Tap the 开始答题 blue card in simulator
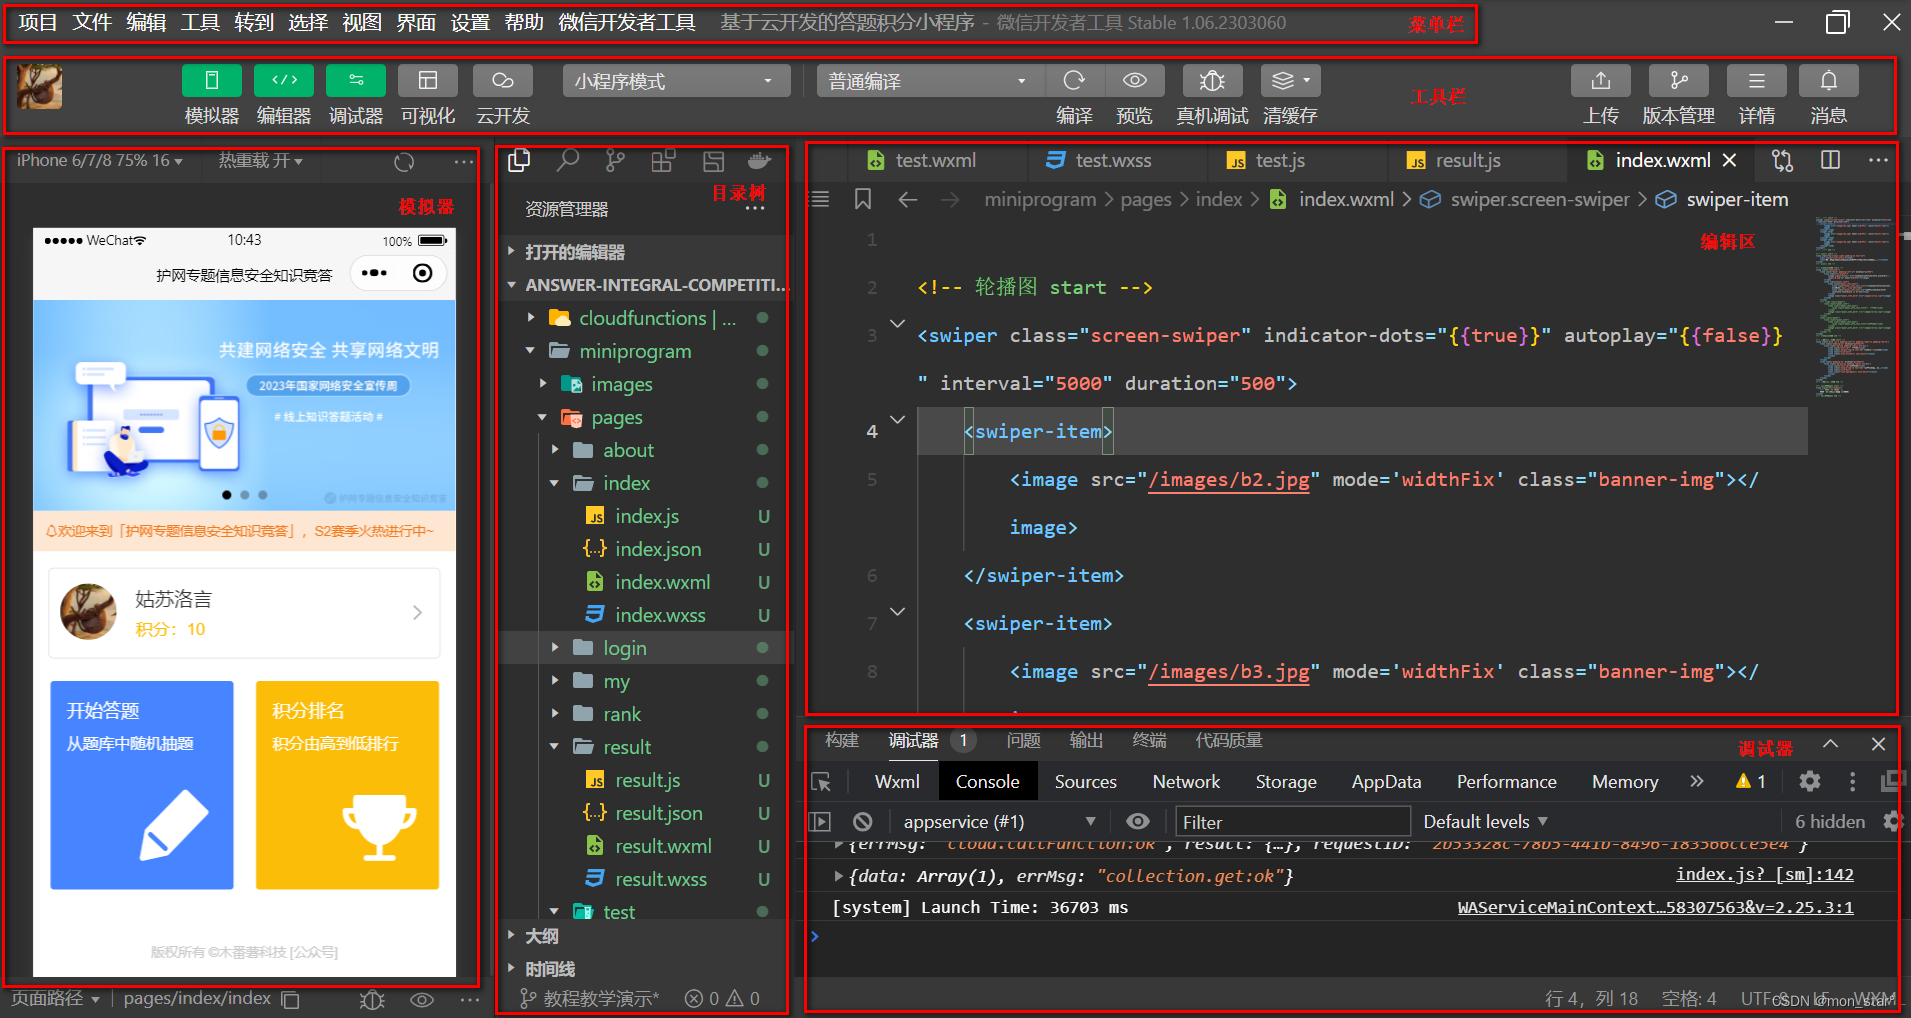Viewport: 1911px width, 1018px height. coord(142,785)
